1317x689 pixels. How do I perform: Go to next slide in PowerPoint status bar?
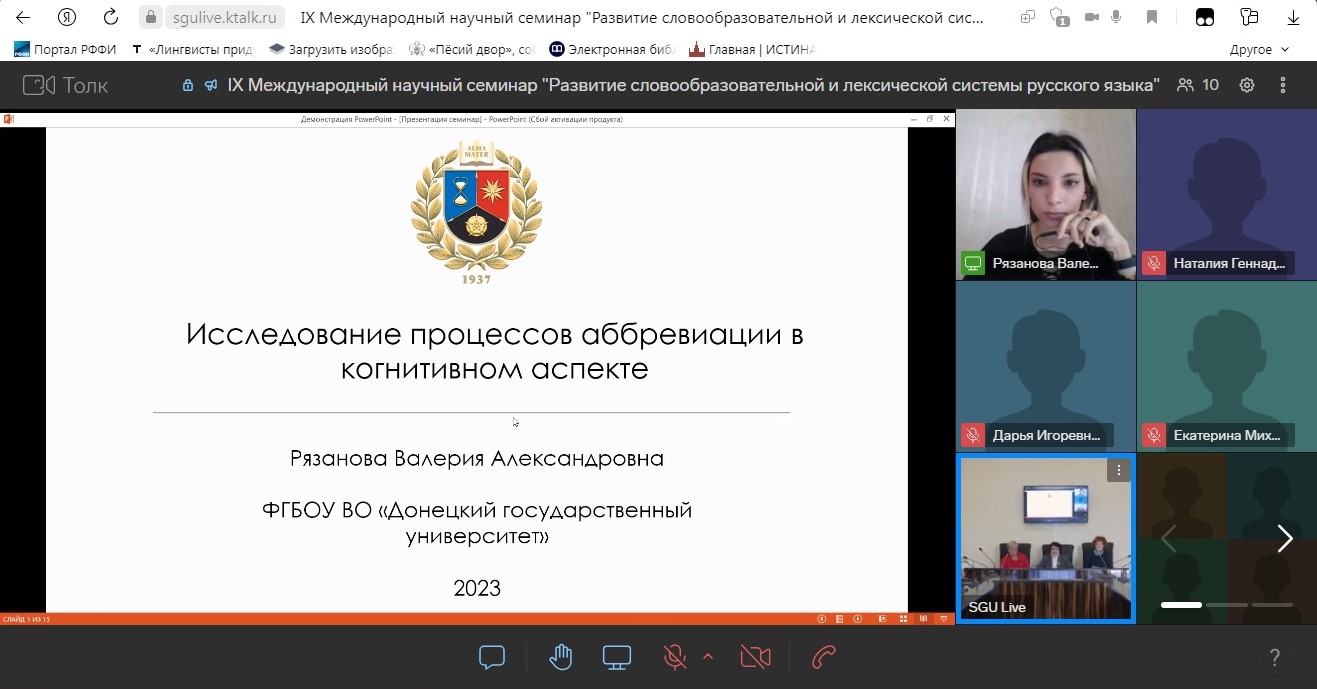[858, 619]
